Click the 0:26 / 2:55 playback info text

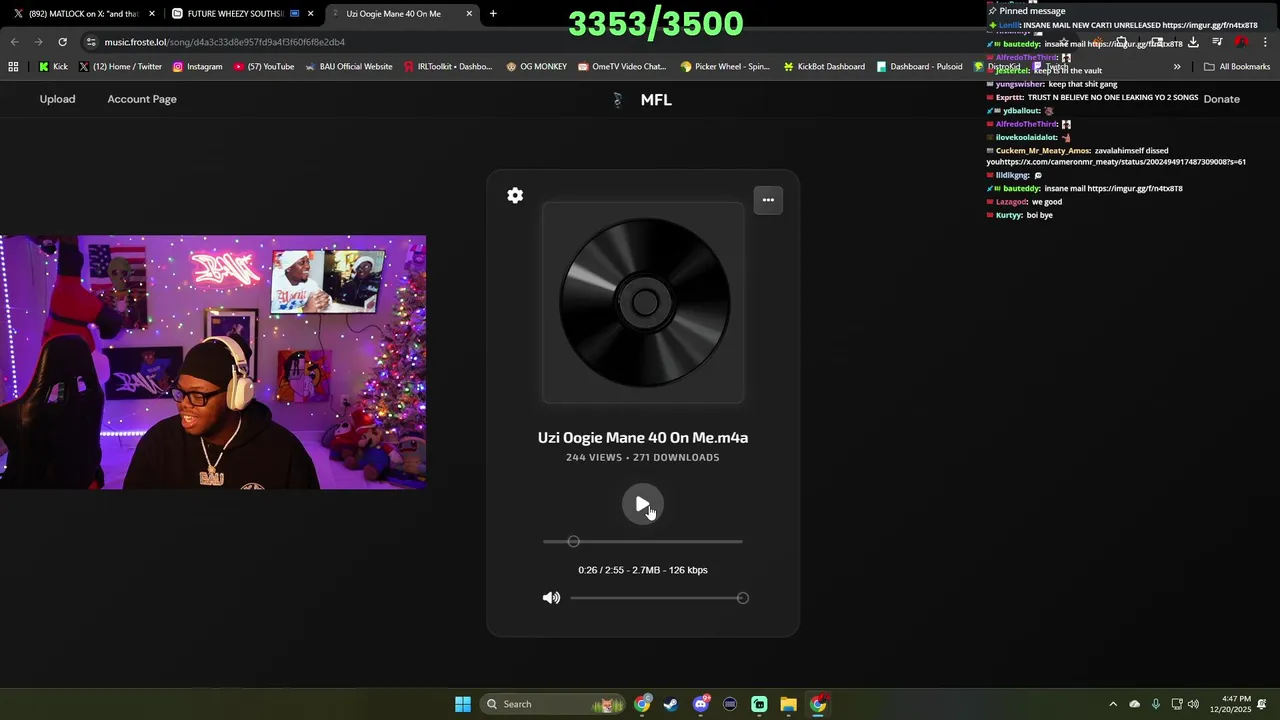click(x=643, y=570)
